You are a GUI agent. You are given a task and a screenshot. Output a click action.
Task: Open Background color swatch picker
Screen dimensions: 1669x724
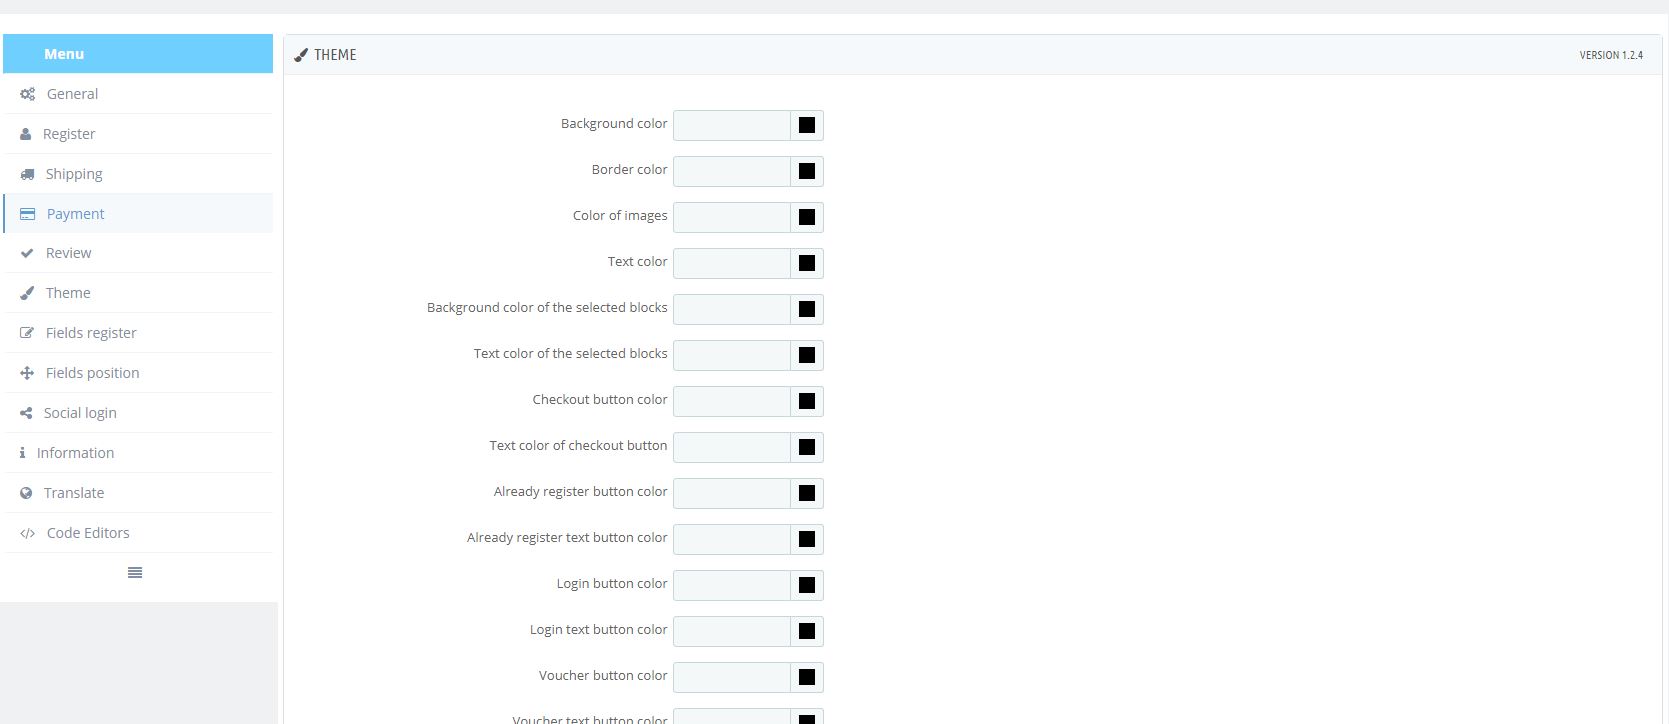[x=807, y=125]
